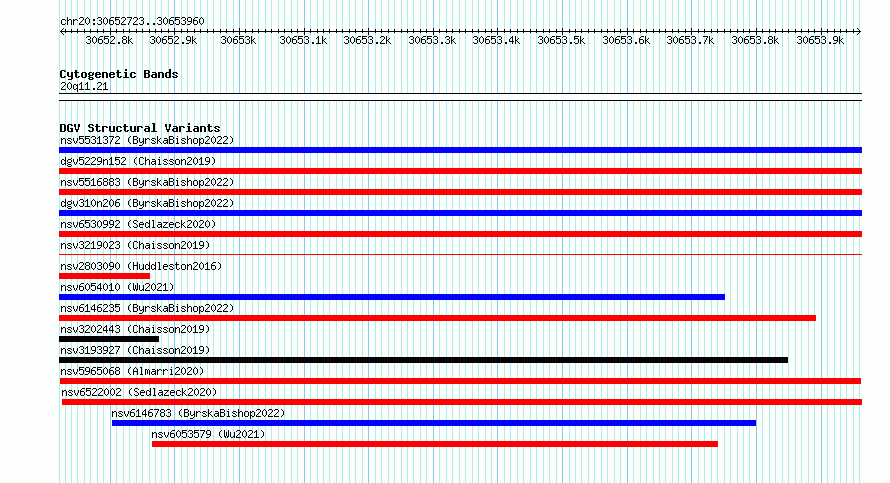This screenshot has width=890, height=483.
Task: Click the blue bar under nsv6054010
Action: pos(392,297)
